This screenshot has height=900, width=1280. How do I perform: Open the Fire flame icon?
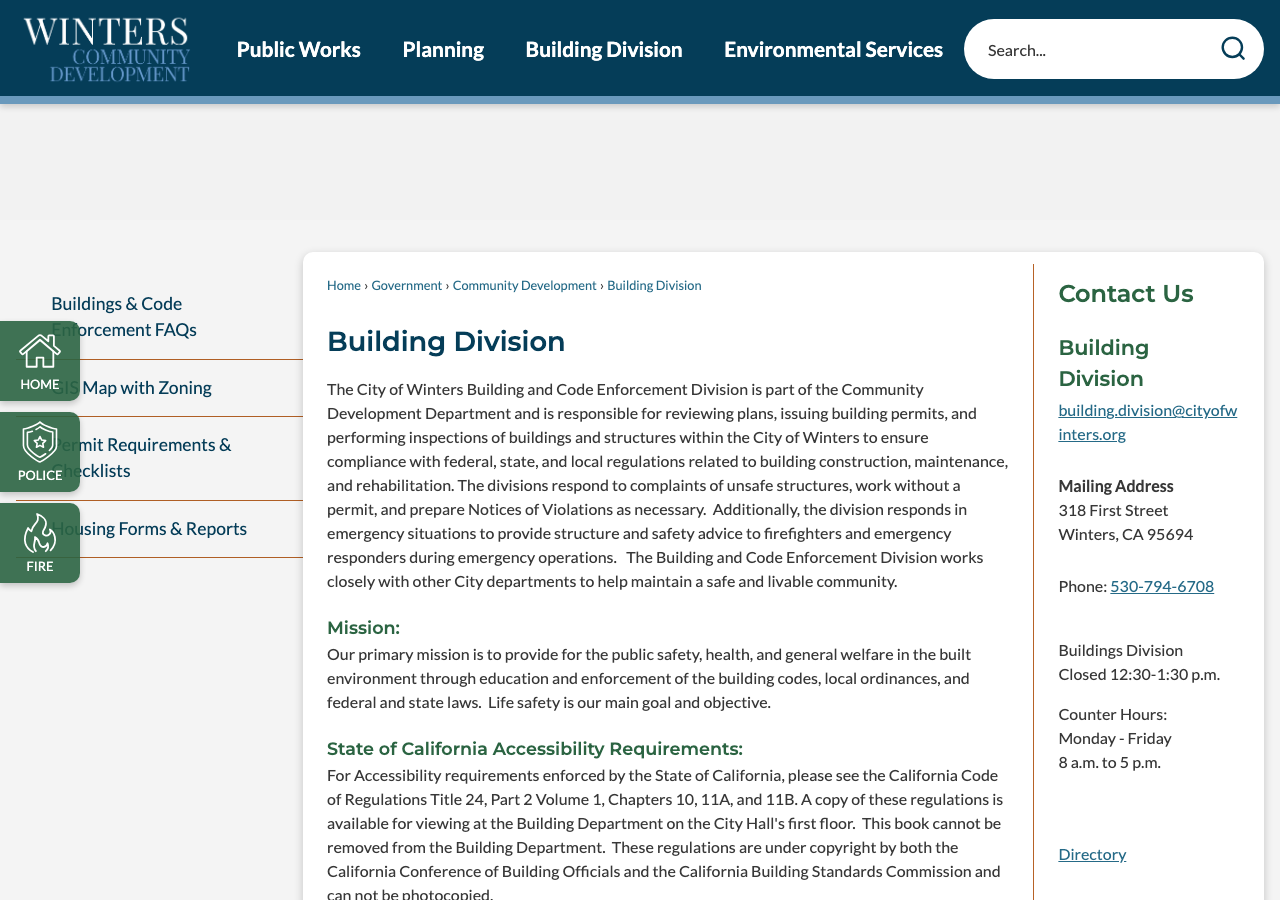point(40,543)
